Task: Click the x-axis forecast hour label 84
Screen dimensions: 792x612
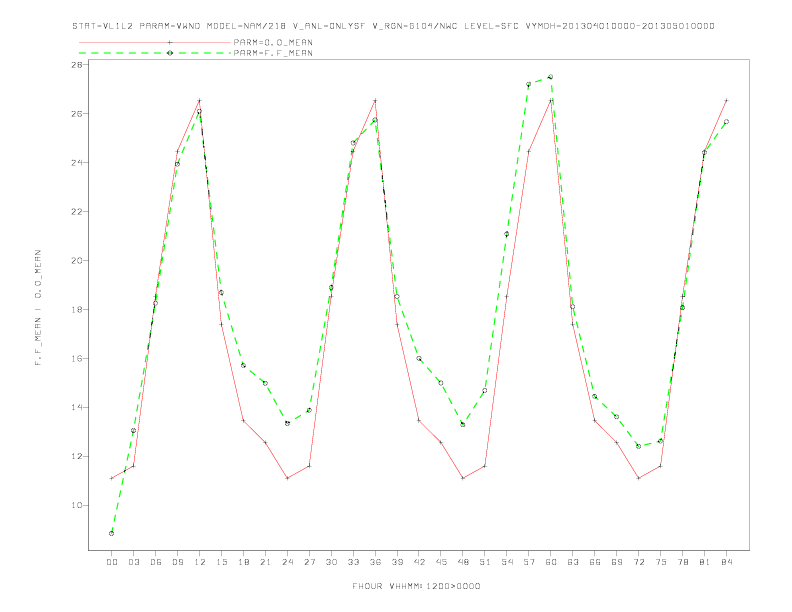Action: point(726,562)
